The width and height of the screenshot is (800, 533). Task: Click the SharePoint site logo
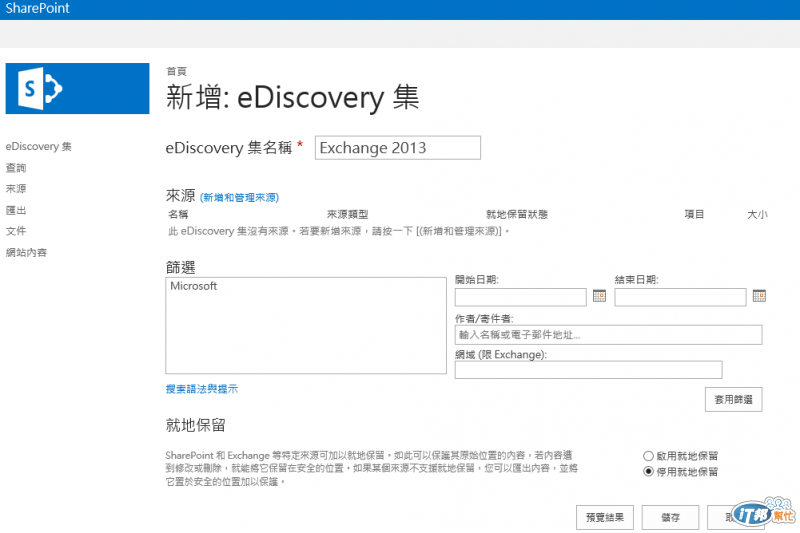coord(77,88)
